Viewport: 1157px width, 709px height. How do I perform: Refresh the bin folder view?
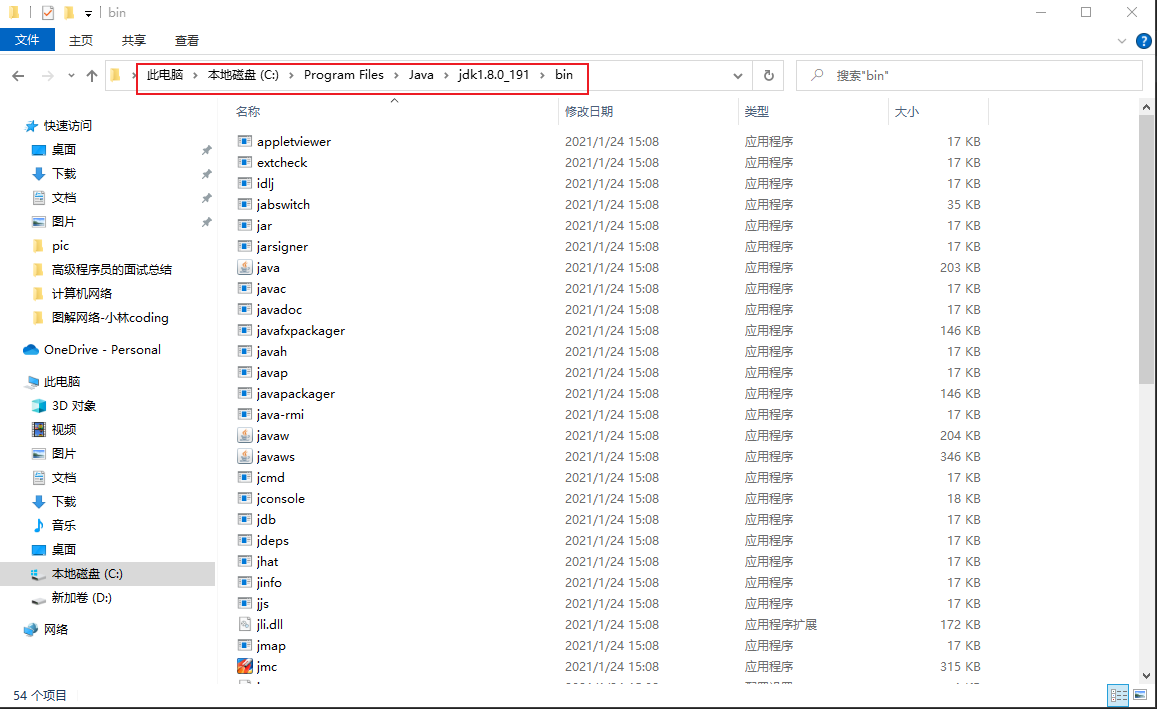click(x=769, y=75)
